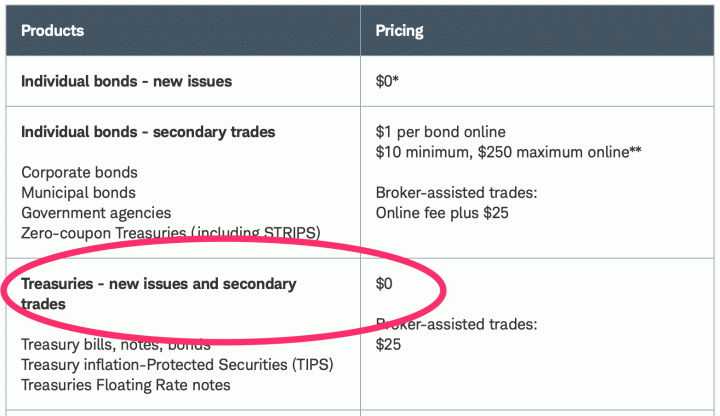Click the Corporate bonds line

coord(79,173)
